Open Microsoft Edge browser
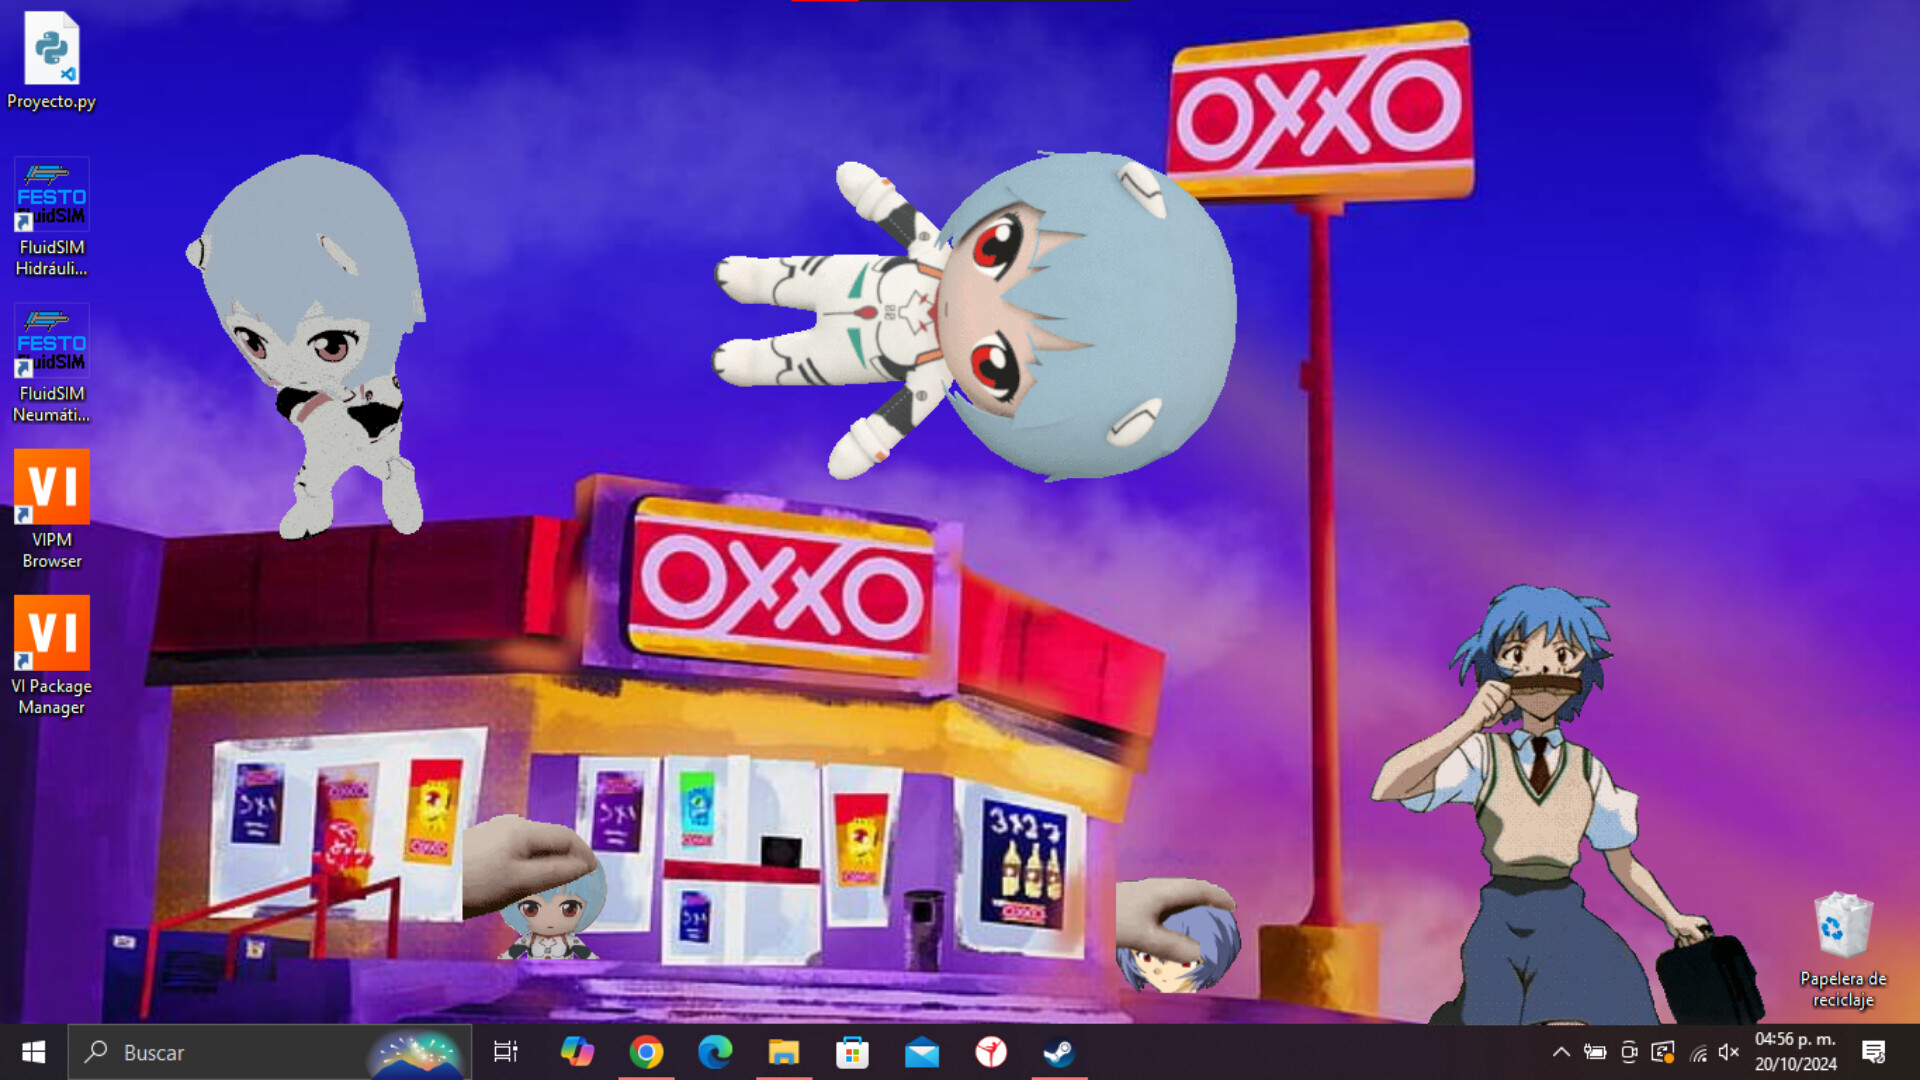 click(715, 1052)
